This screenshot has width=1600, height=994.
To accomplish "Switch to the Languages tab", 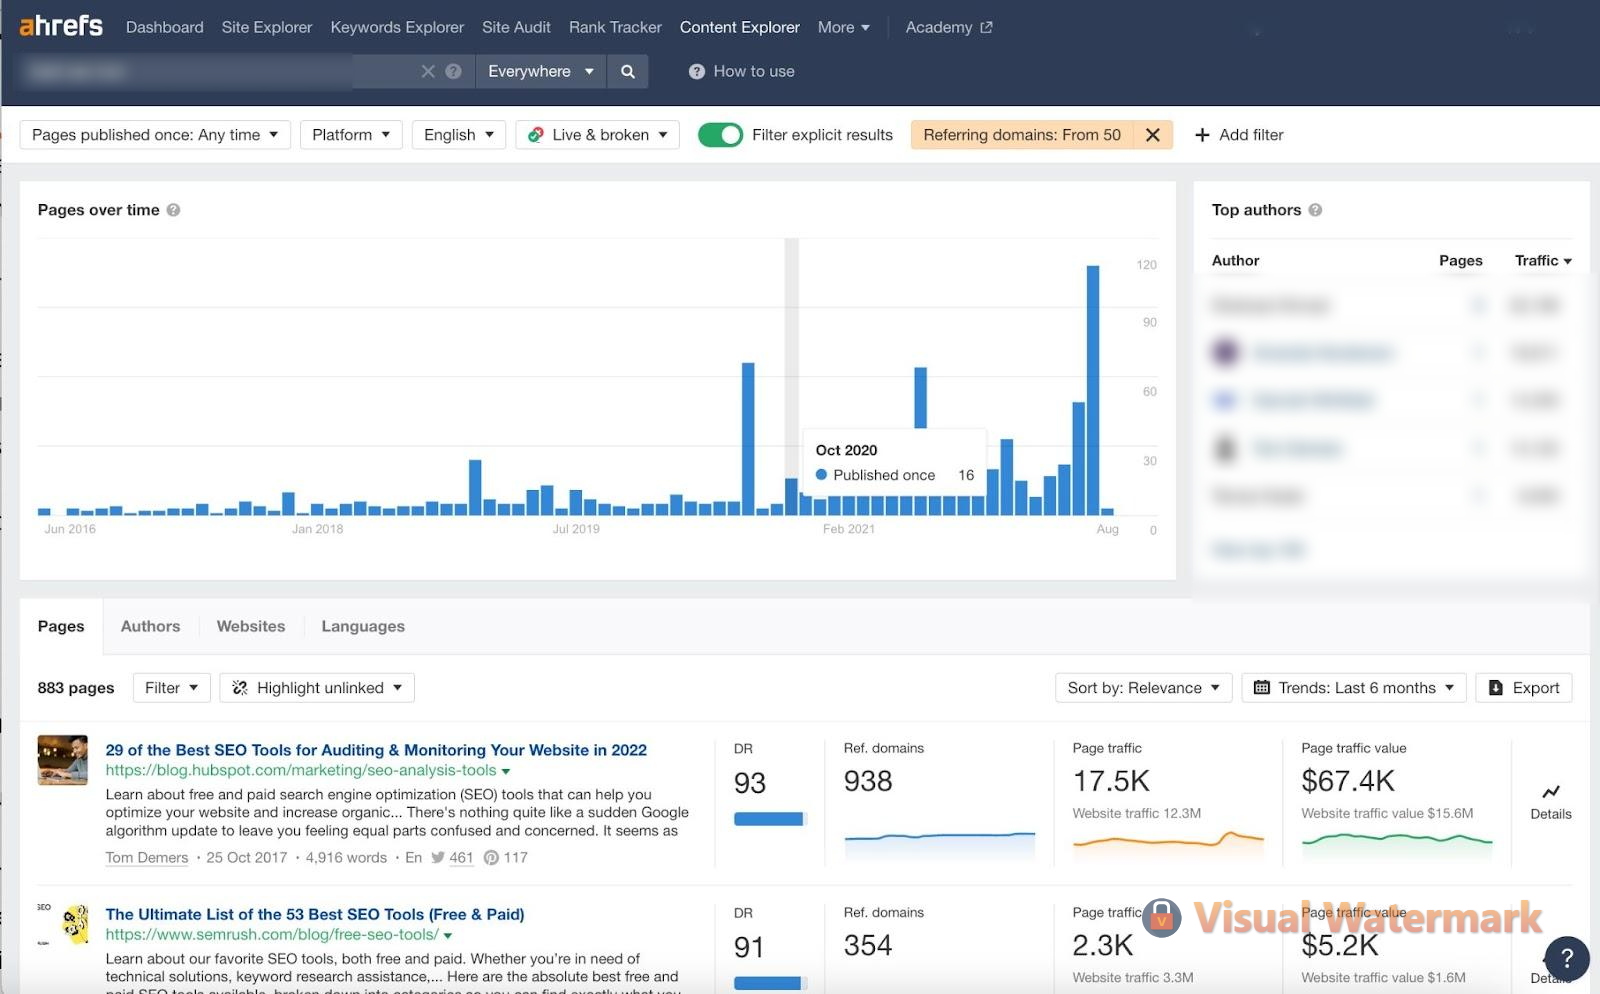I will pos(363,626).
